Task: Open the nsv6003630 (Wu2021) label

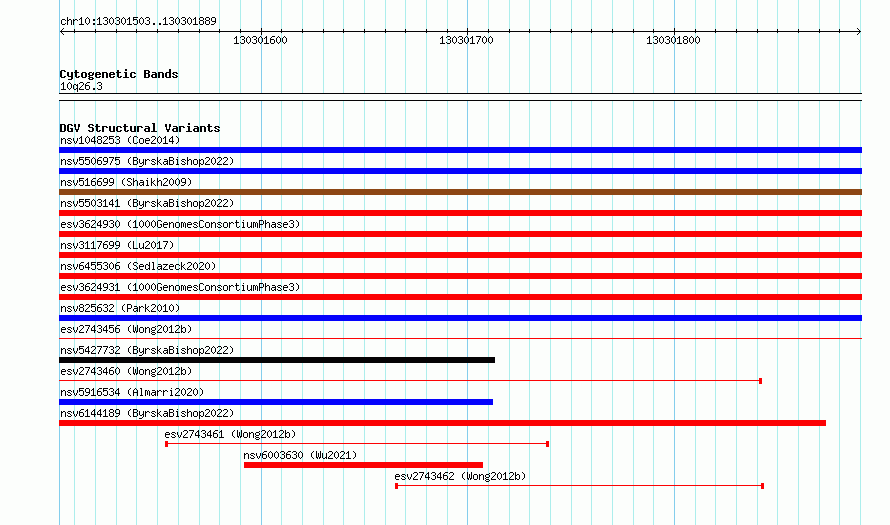Action: (x=300, y=455)
